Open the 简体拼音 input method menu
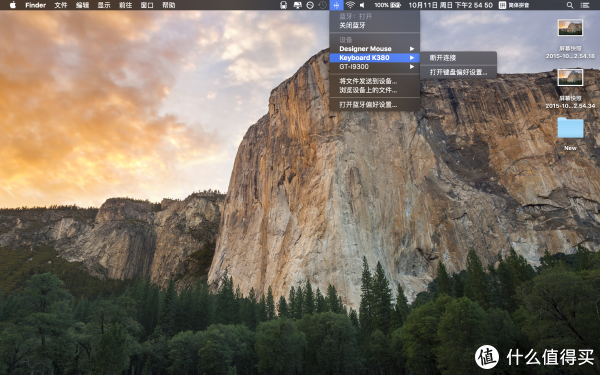600x375 pixels. [514, 5]
